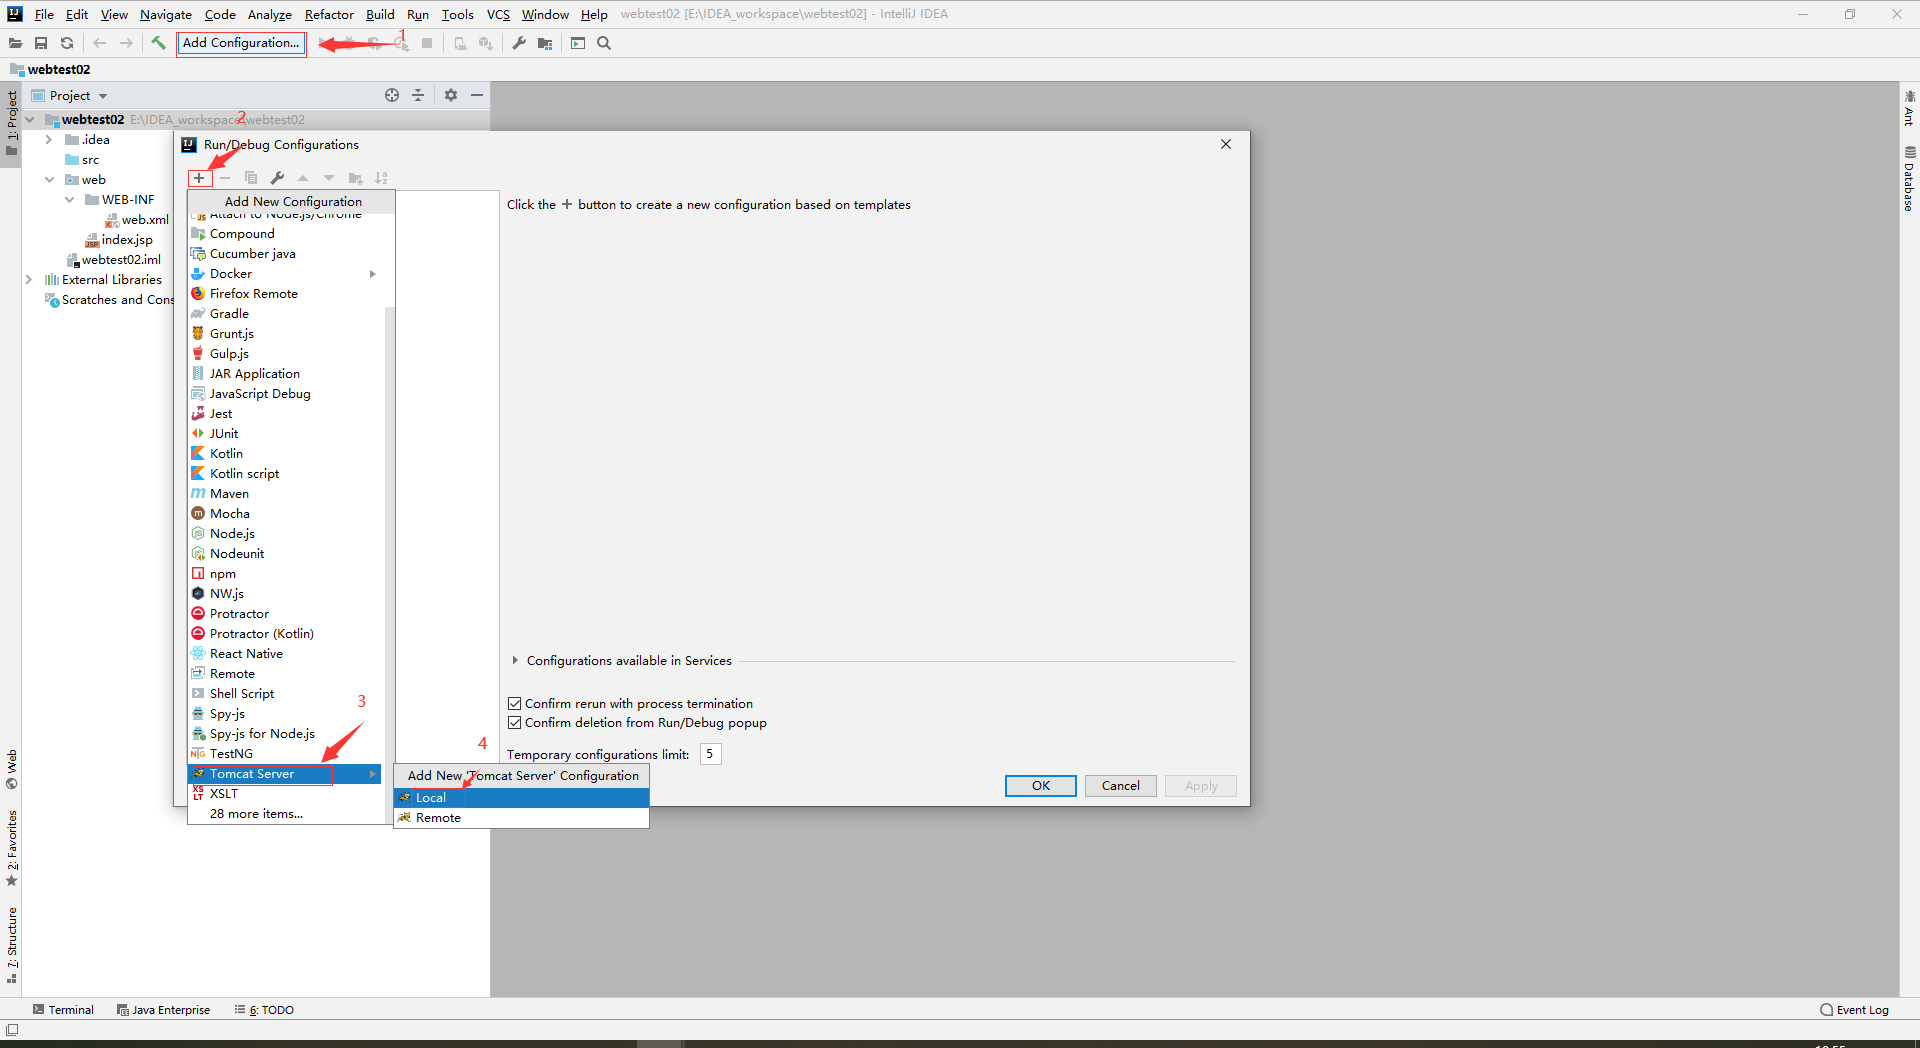This screenshot has width=1920, height=1048.
Task: Open the Terminal tool window
Action: click(63, 1009)
